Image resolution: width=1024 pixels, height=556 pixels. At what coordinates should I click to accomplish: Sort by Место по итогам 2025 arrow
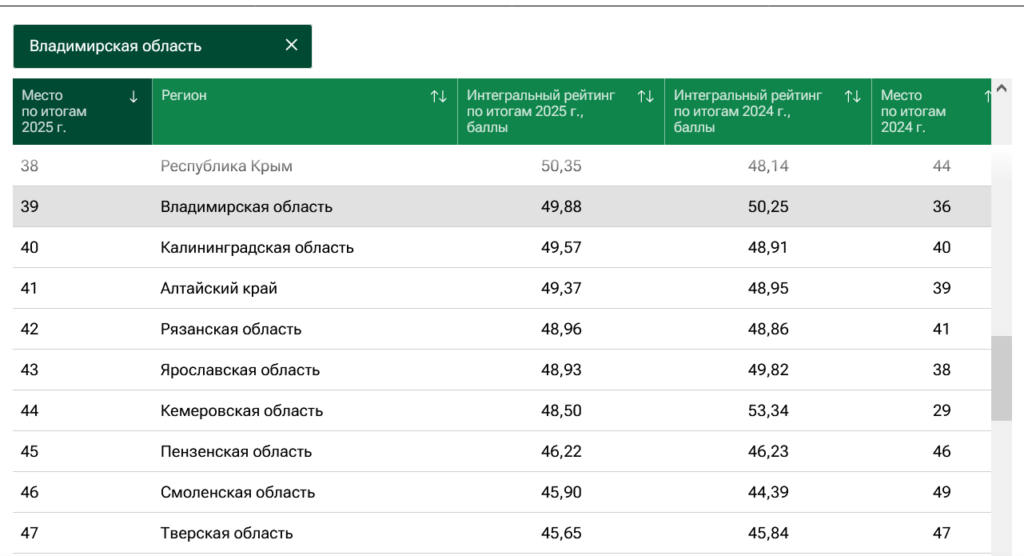click(x=133, y=97)
